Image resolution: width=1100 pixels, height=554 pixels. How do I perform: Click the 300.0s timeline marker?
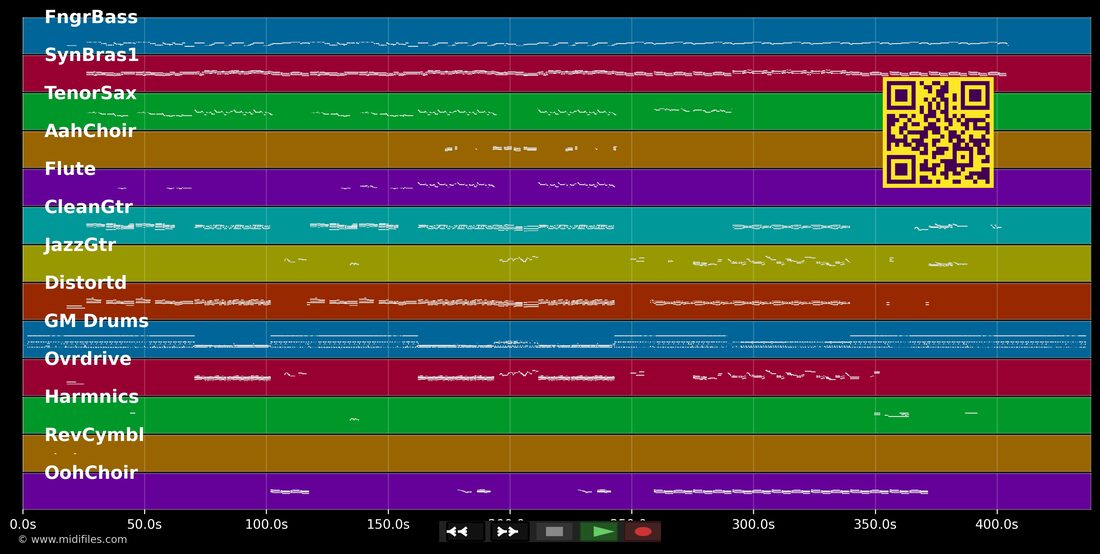753,525
